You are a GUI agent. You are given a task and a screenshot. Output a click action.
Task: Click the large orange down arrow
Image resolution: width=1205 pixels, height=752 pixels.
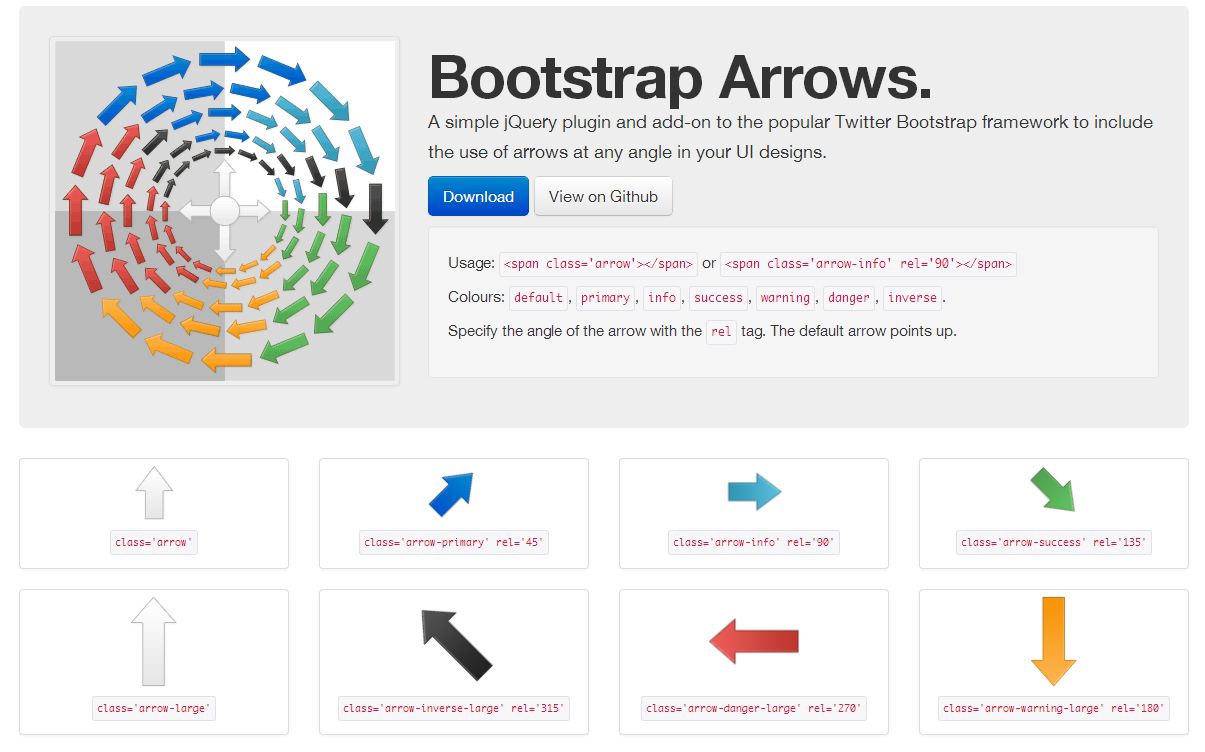click(1053, 642)
